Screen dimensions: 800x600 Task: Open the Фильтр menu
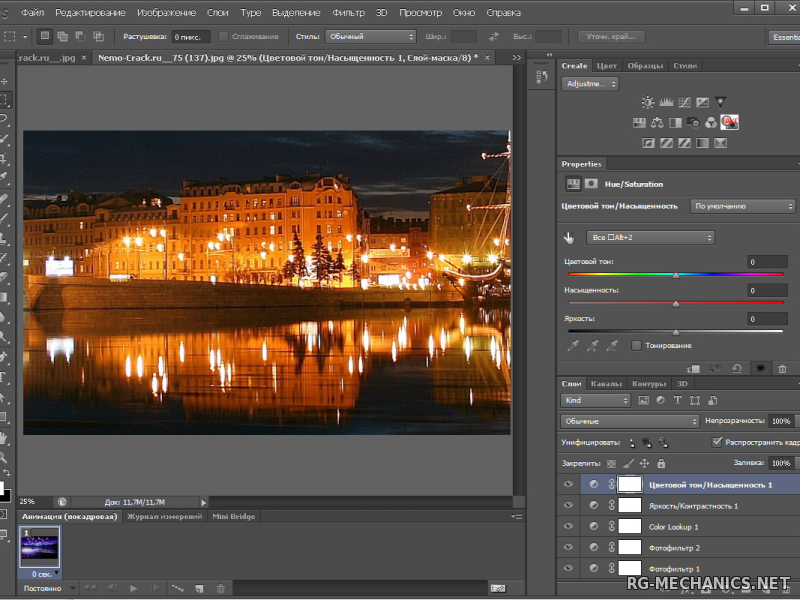pos(348,12)
